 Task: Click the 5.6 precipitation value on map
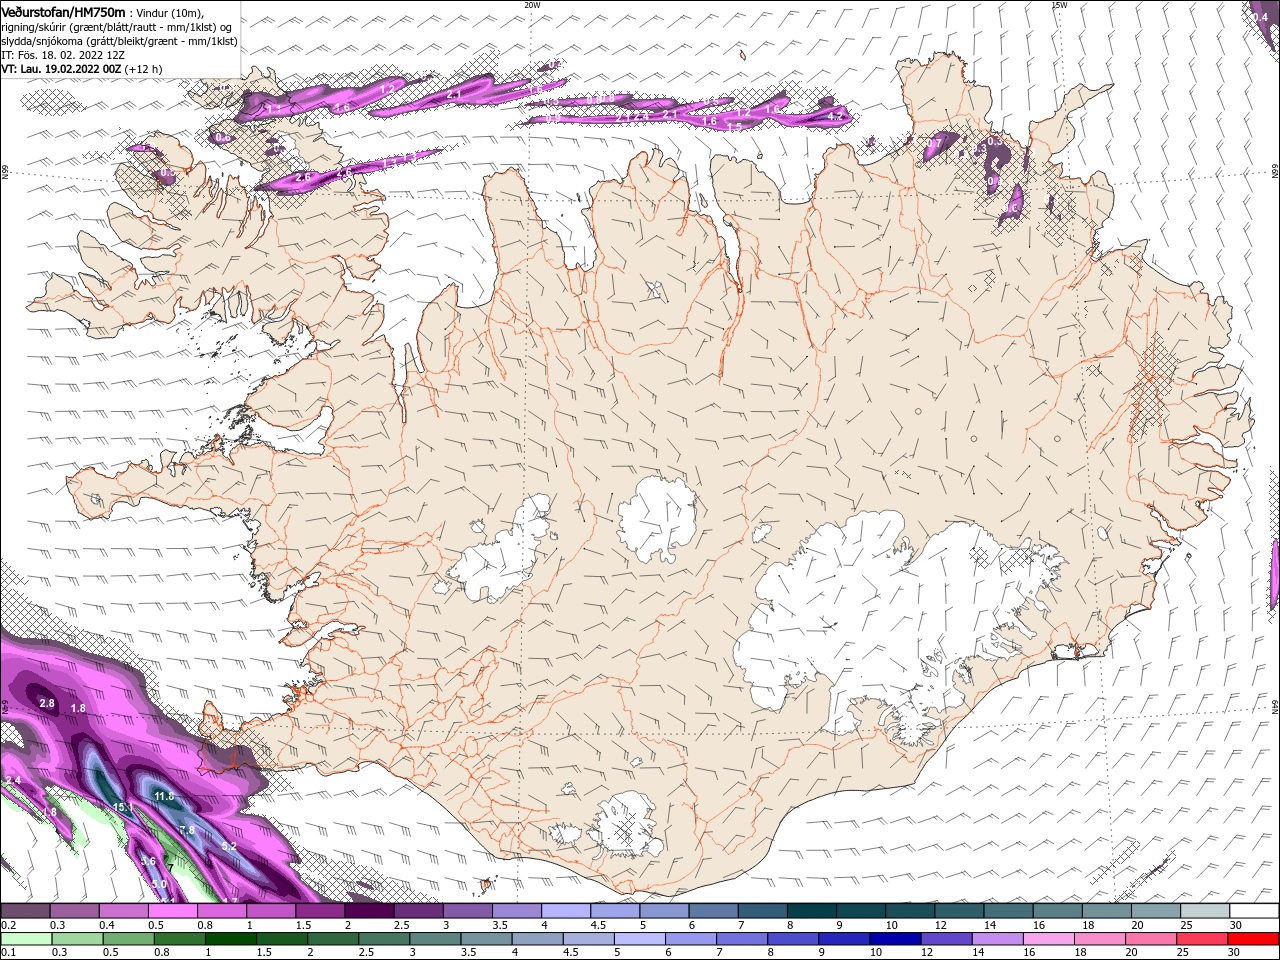pyautogui.click(x=149, y=861)
